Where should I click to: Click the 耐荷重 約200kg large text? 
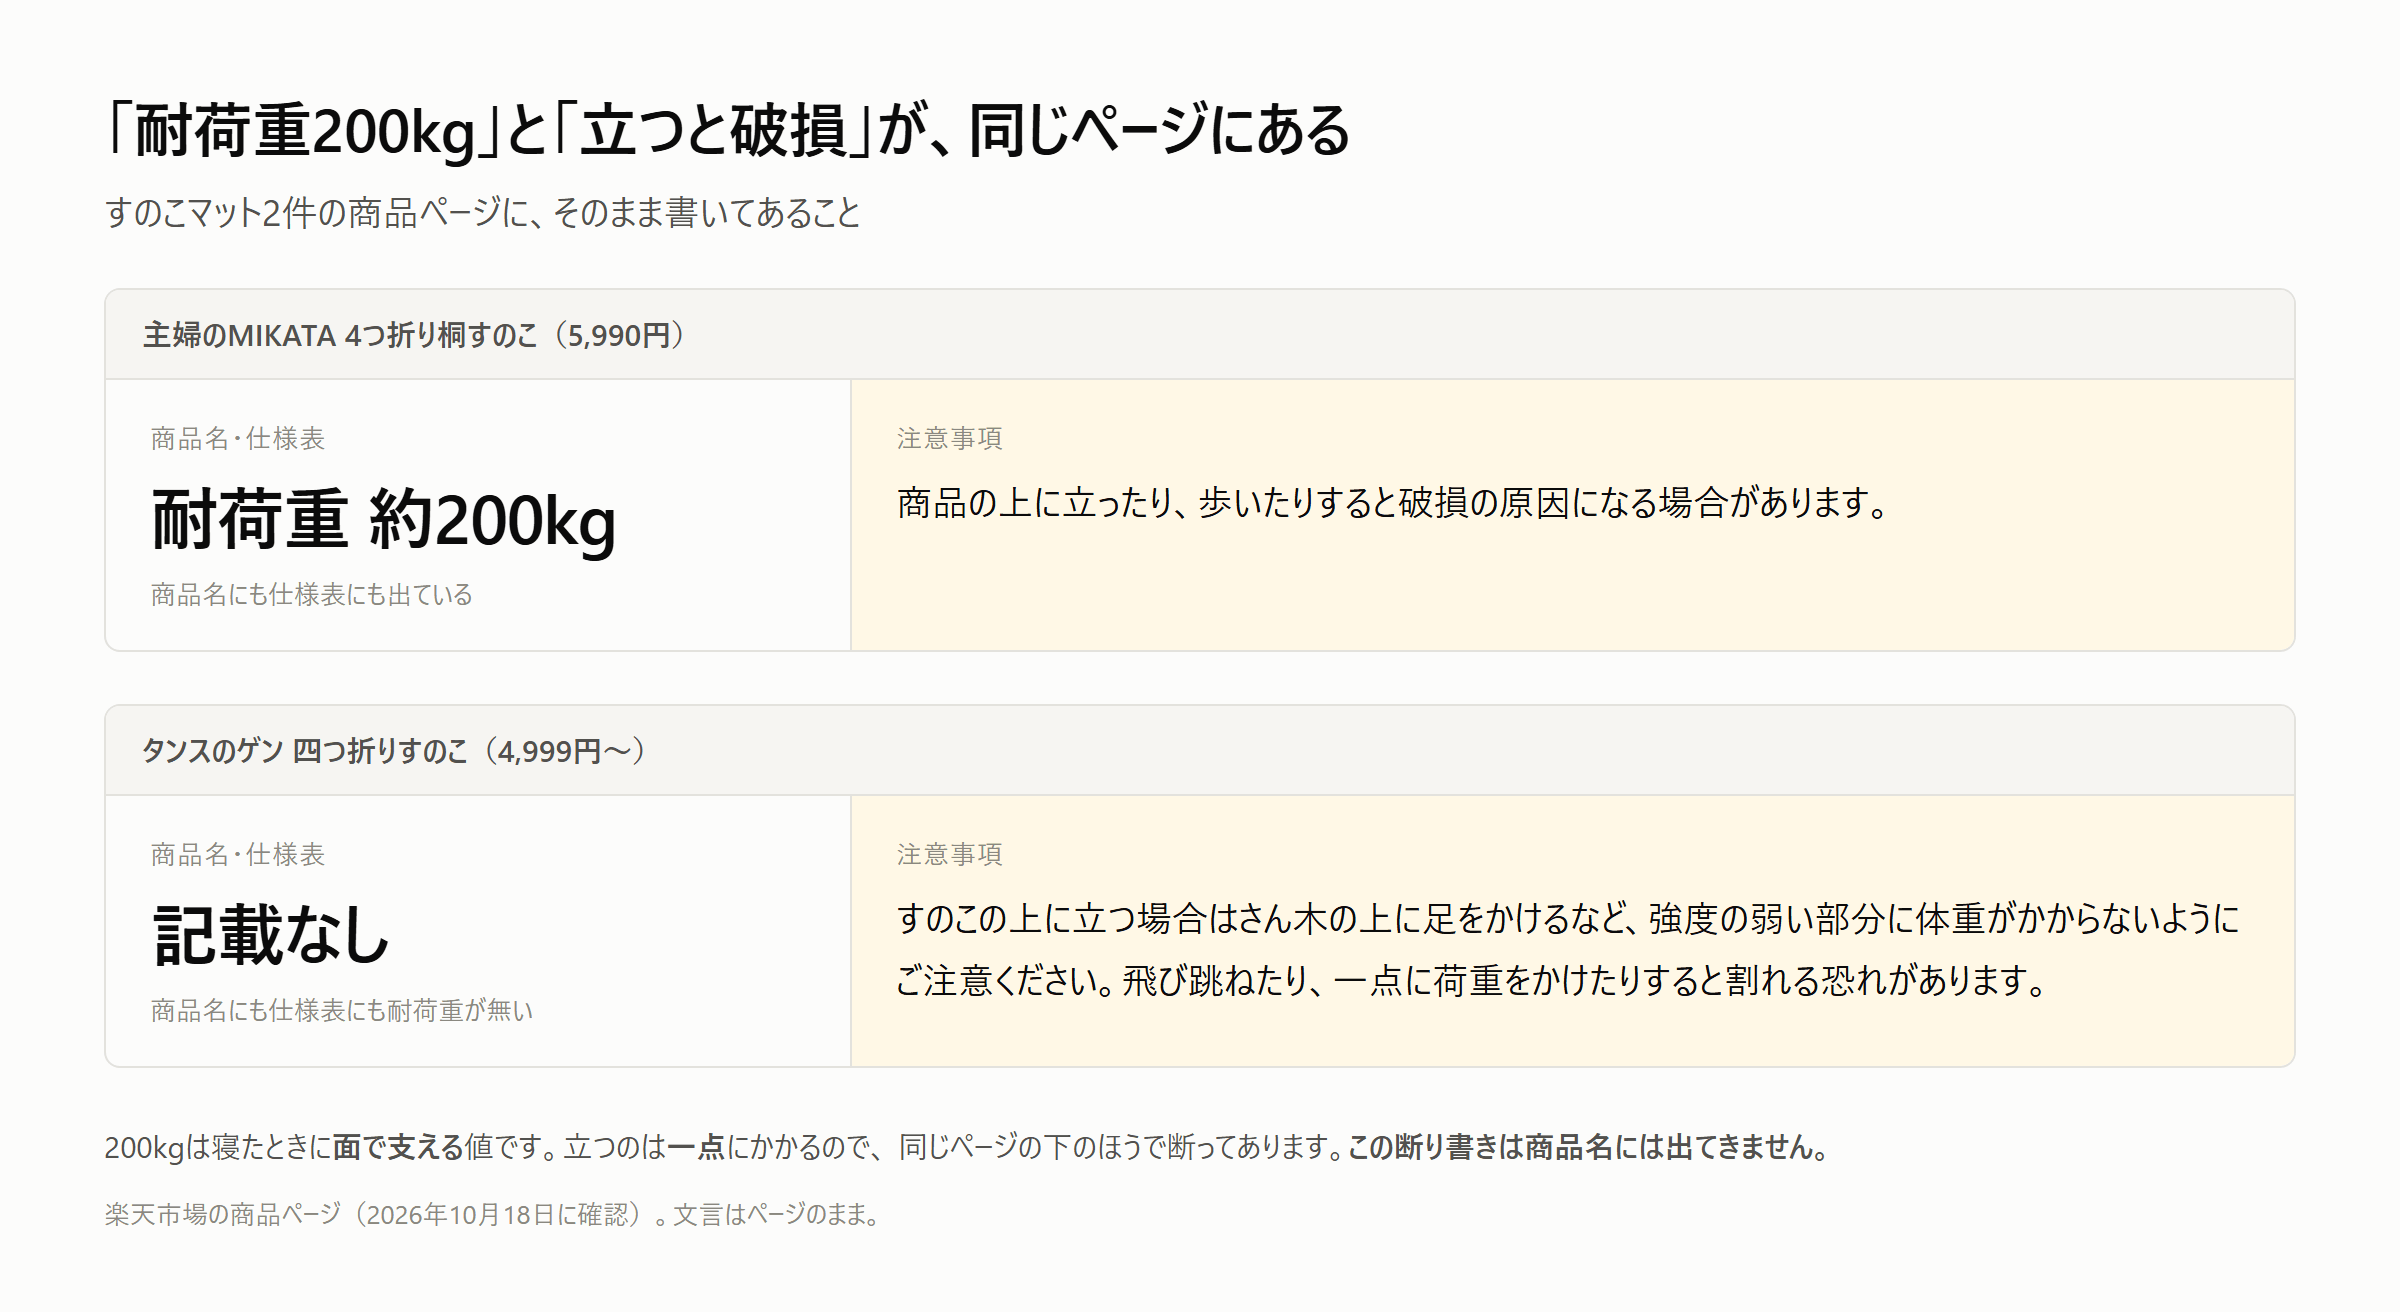[383, 520]
